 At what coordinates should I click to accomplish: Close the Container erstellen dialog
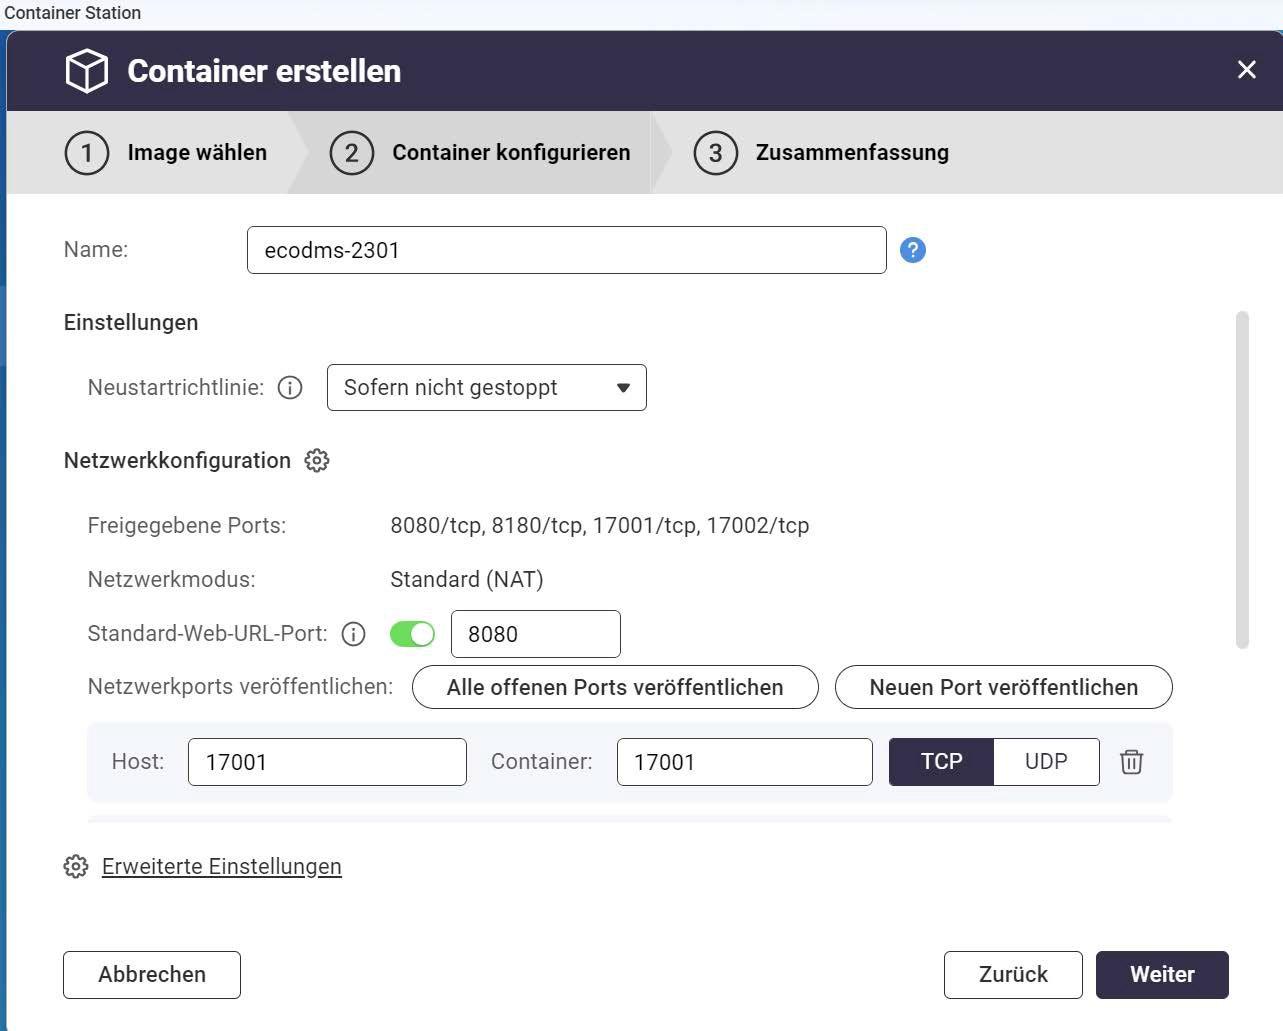(1246, 70)
